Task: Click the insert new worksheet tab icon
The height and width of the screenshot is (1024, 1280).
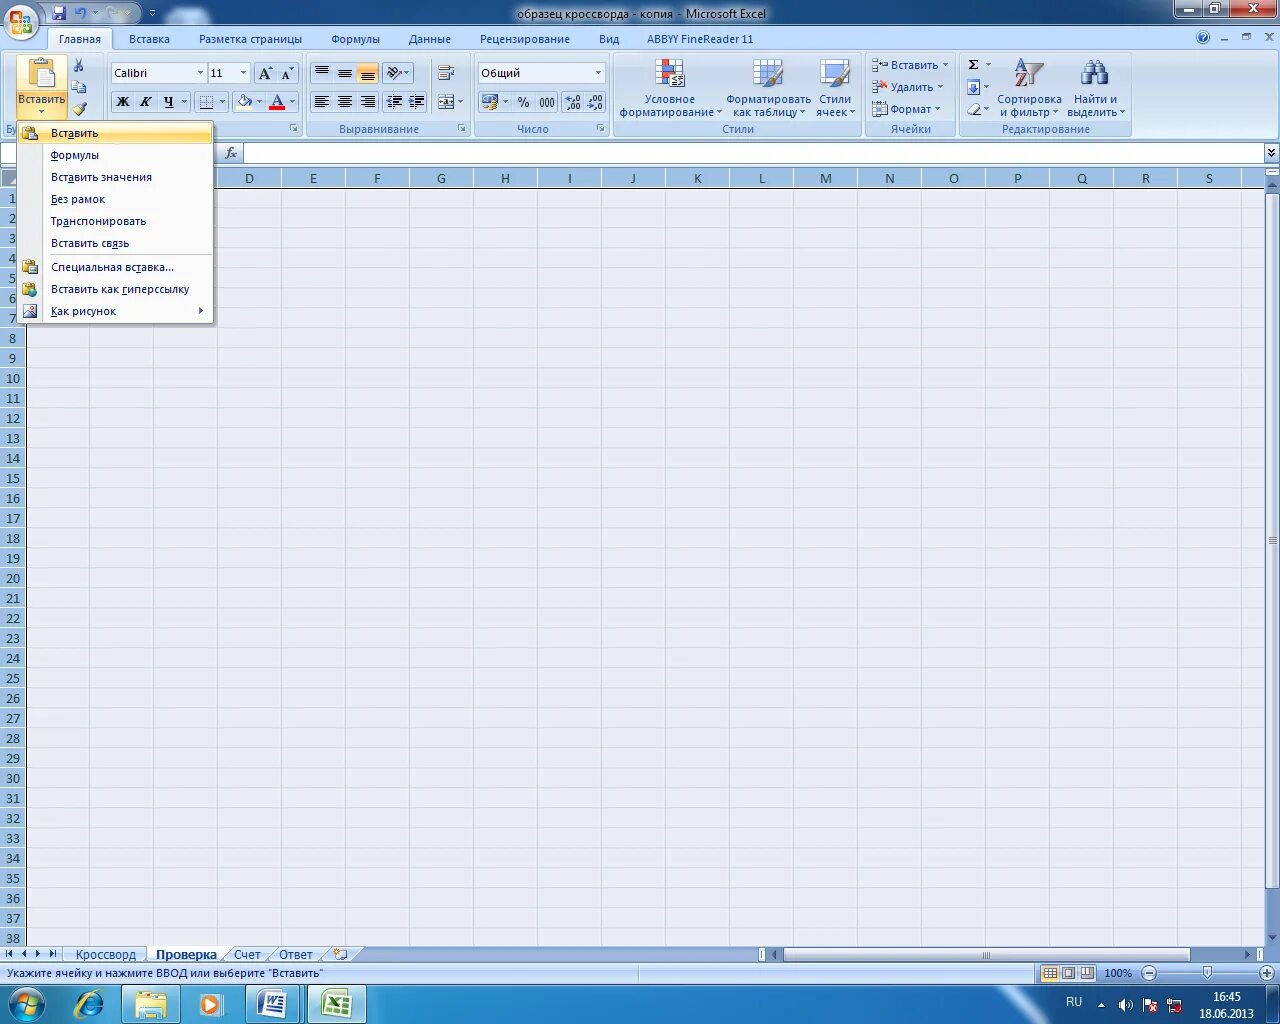Action: [x=340, y=954]
